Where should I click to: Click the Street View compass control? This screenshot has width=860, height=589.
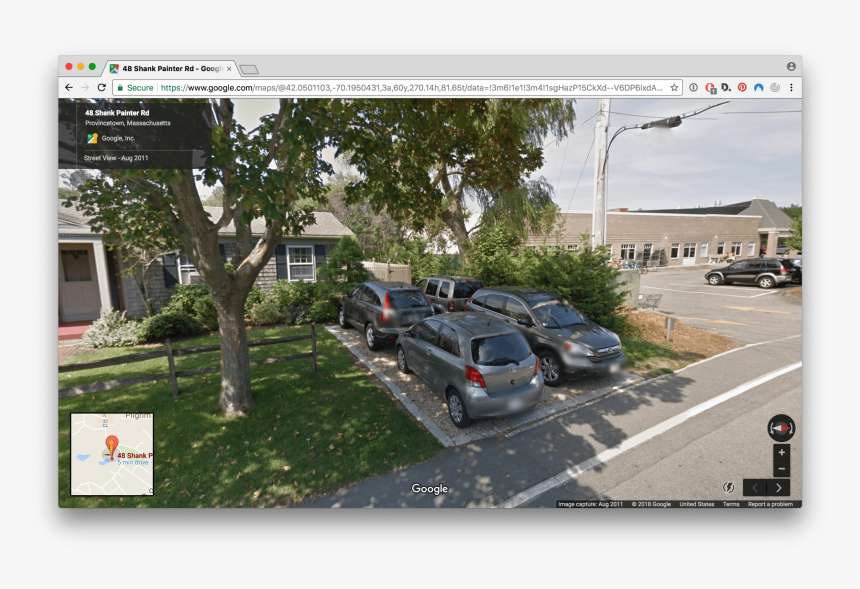781,428
